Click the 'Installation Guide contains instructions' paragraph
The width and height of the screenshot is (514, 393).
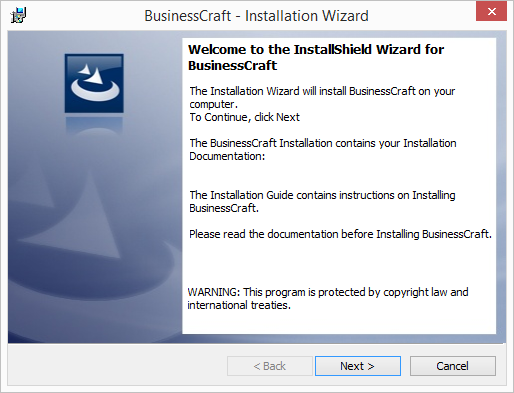322,201
